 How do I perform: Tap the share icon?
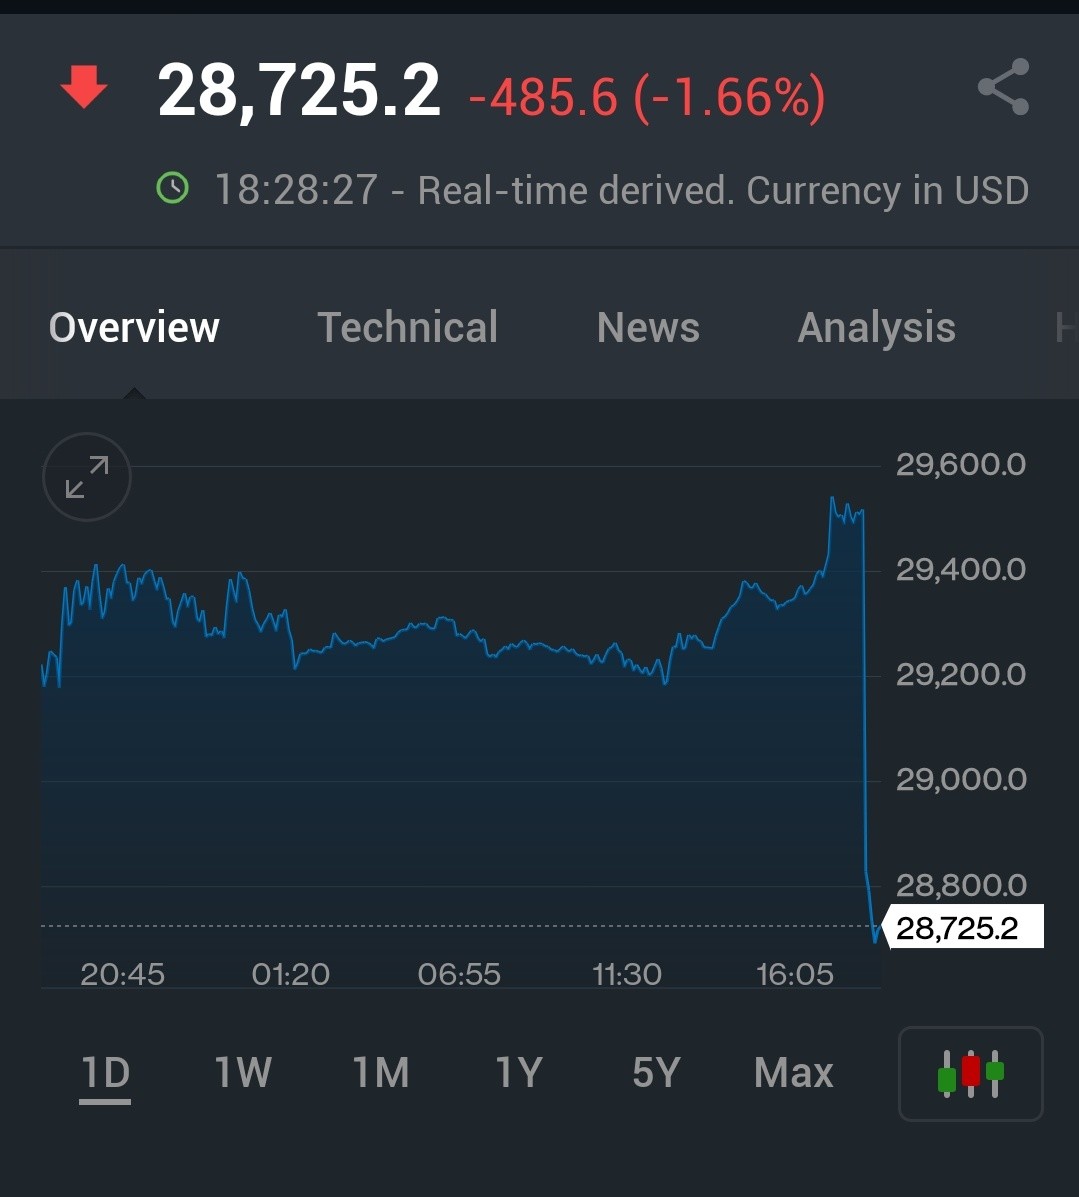coord(1003,87)
